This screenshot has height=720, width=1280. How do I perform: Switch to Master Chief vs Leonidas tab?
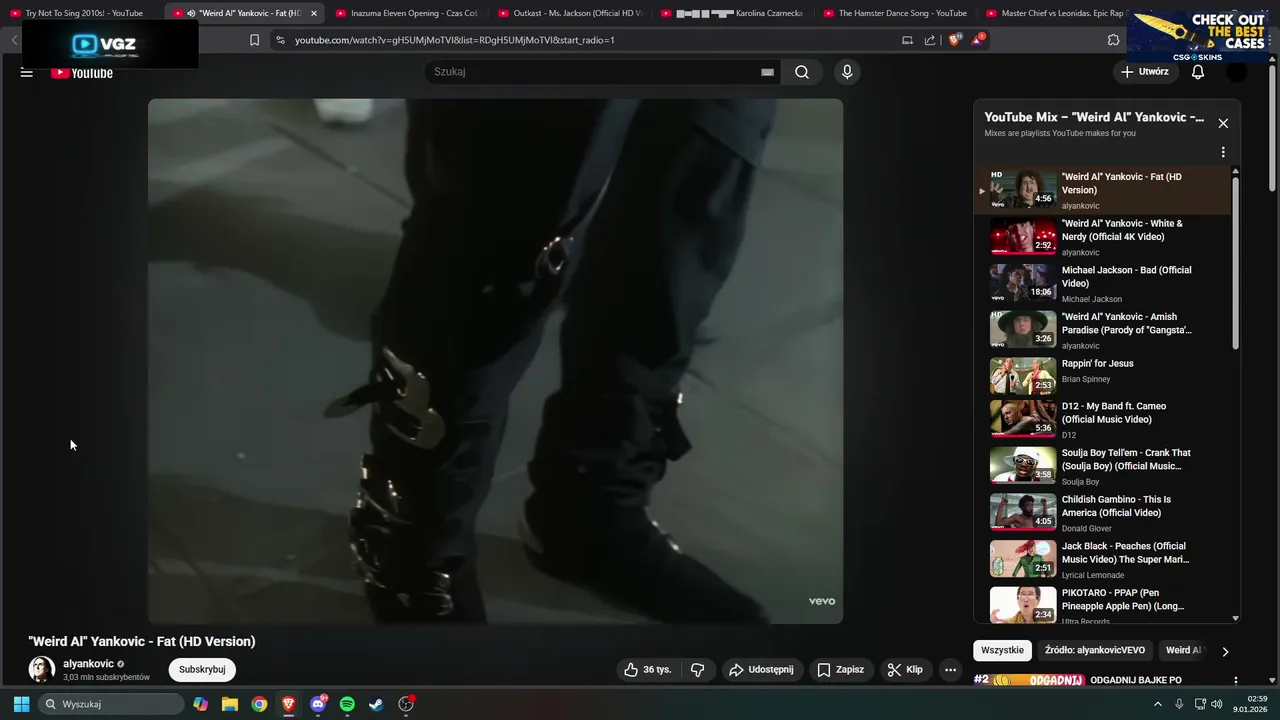tap(1055, 13)
